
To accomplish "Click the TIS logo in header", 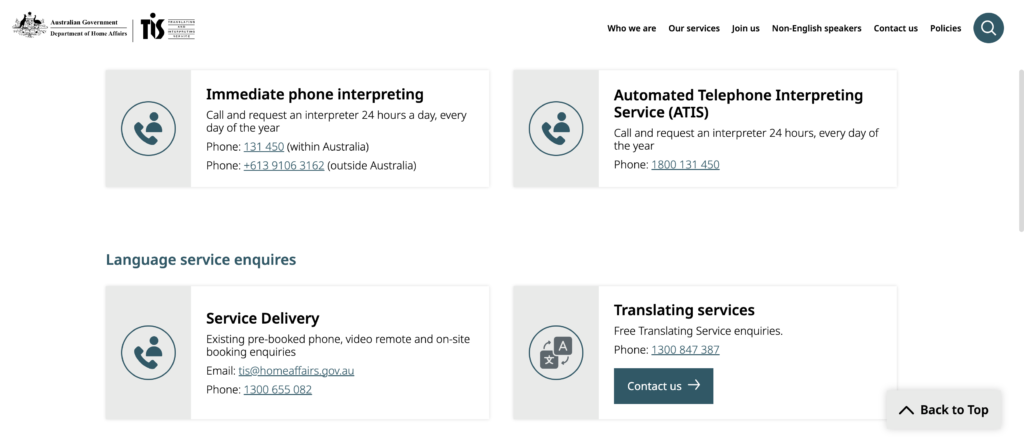I will (x=167, y=27).
